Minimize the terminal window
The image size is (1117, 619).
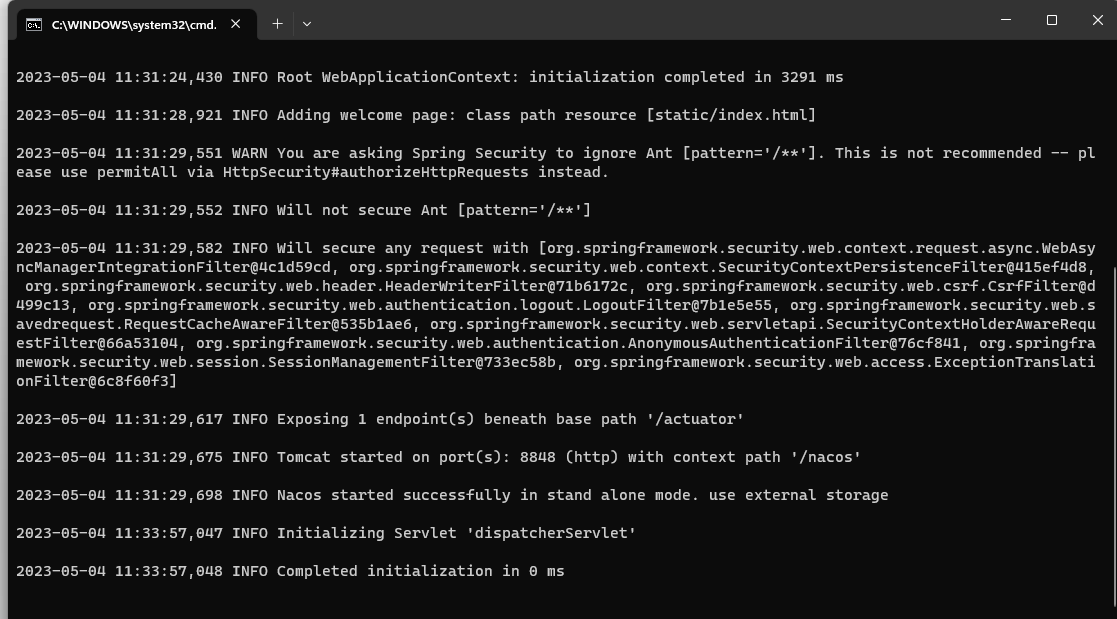pos(1005,20)
